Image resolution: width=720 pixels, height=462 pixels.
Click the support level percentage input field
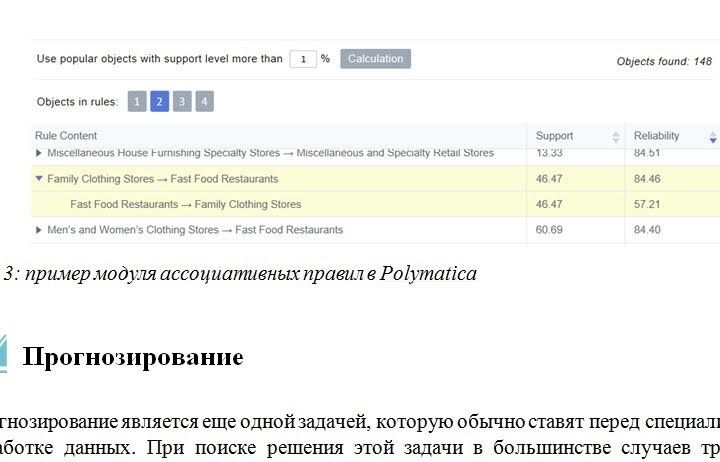coord(303,59)
